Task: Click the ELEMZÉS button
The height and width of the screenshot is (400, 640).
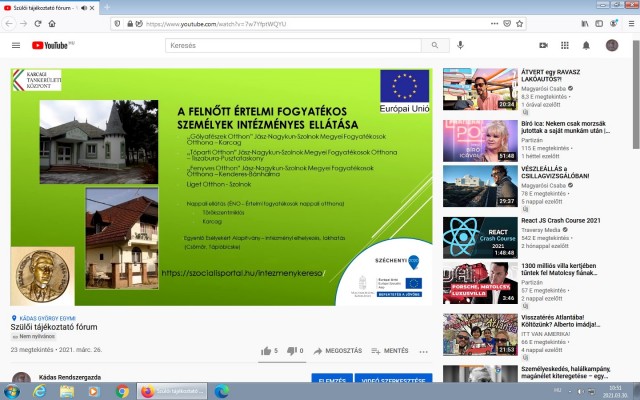Action: click(332, 378)
